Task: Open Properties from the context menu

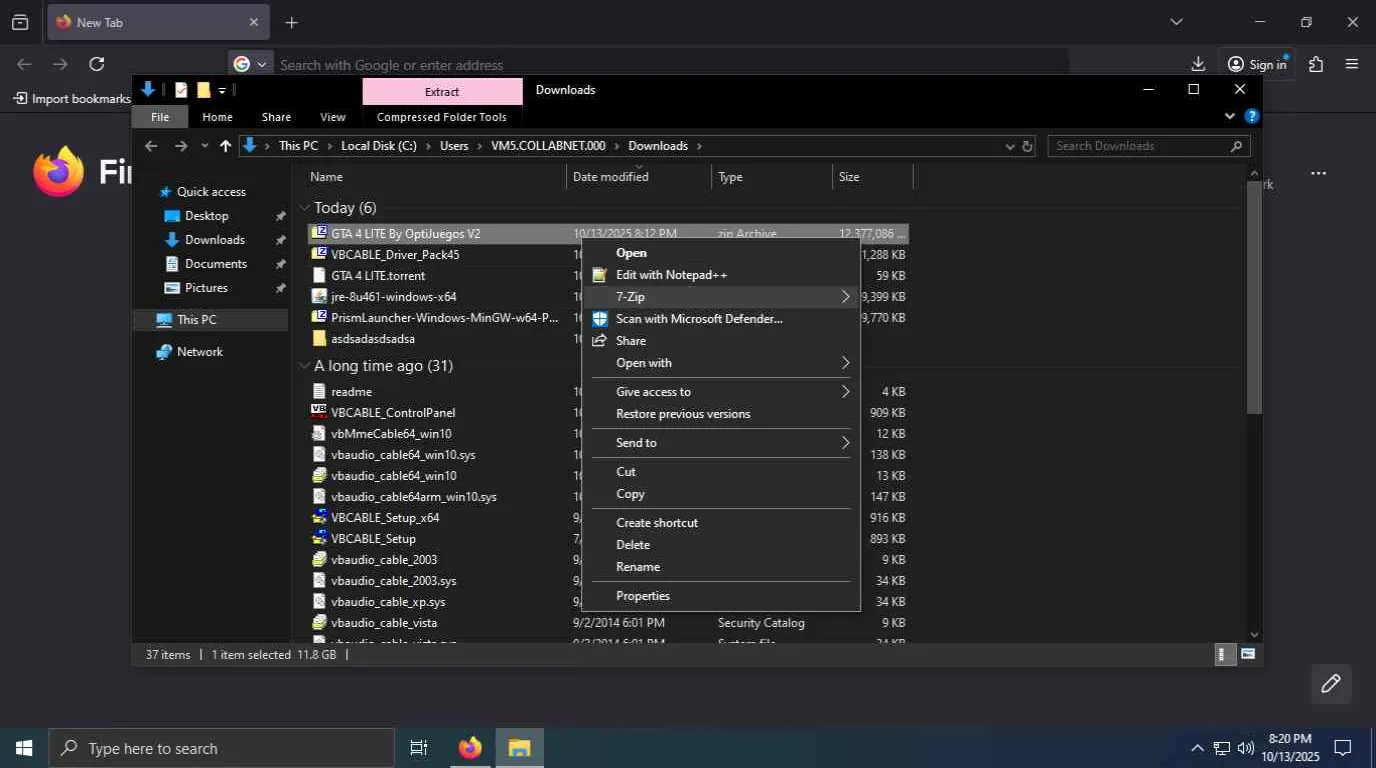Action: 643,596
